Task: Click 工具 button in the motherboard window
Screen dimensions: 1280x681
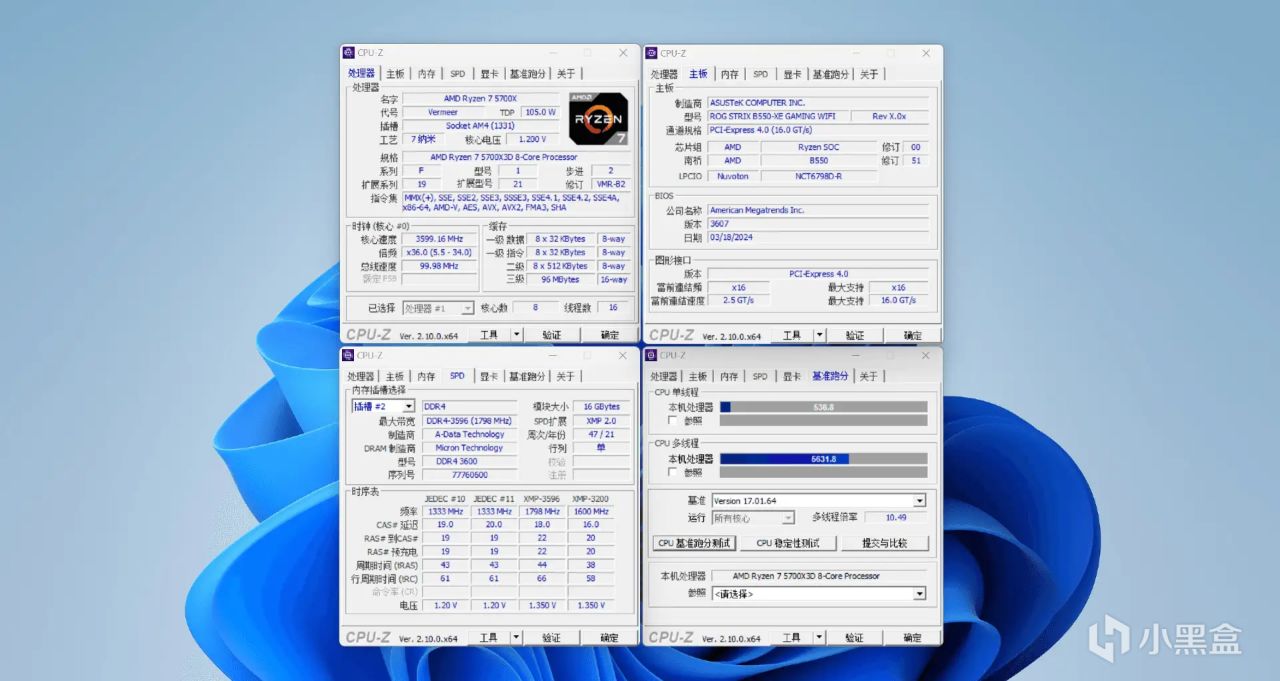Action: point(791,336)
